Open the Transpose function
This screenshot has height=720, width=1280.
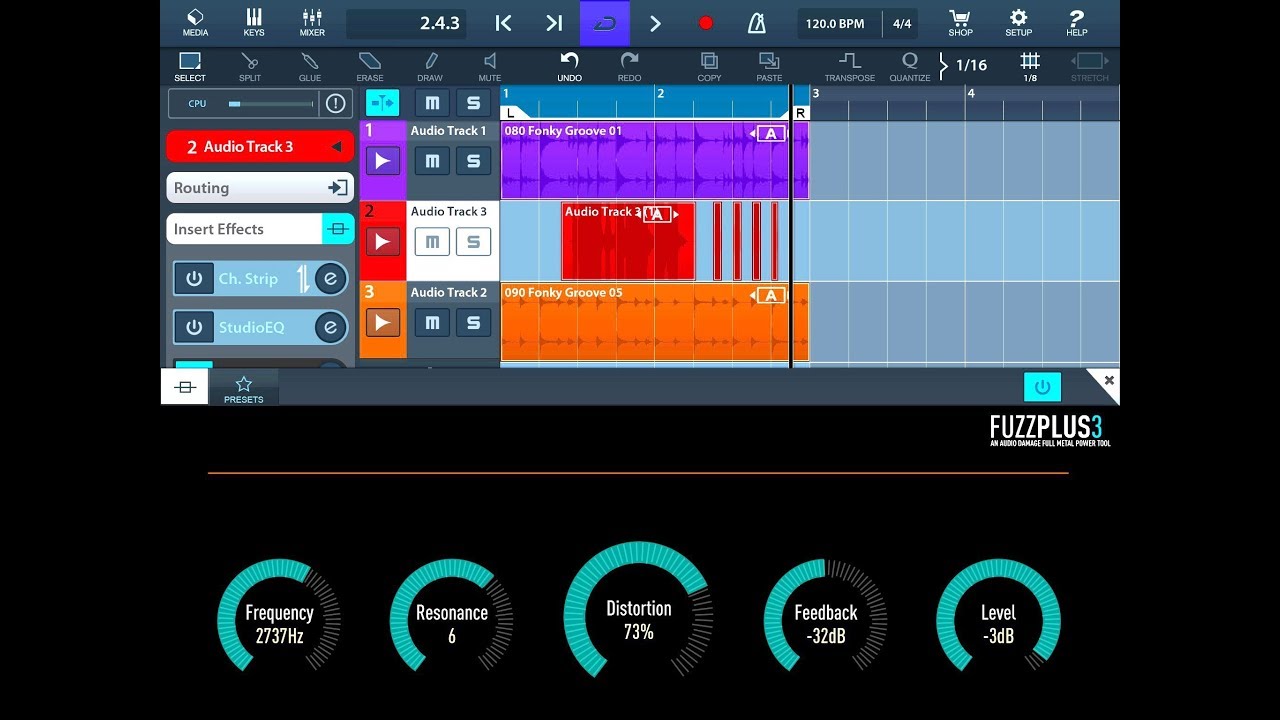click(x=850, y=67)
